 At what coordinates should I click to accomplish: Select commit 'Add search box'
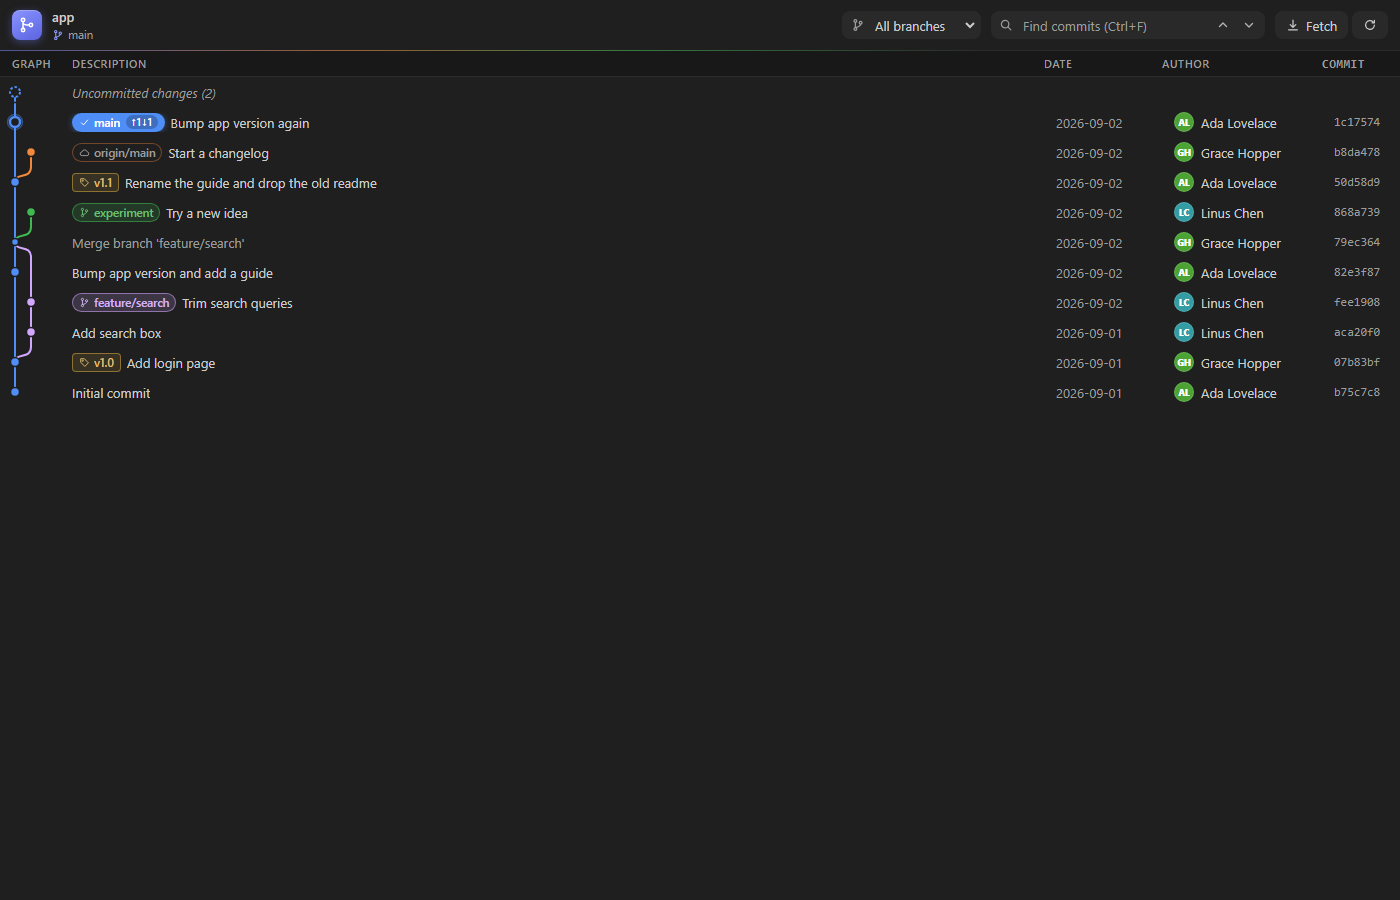click(x=700, y=333)
